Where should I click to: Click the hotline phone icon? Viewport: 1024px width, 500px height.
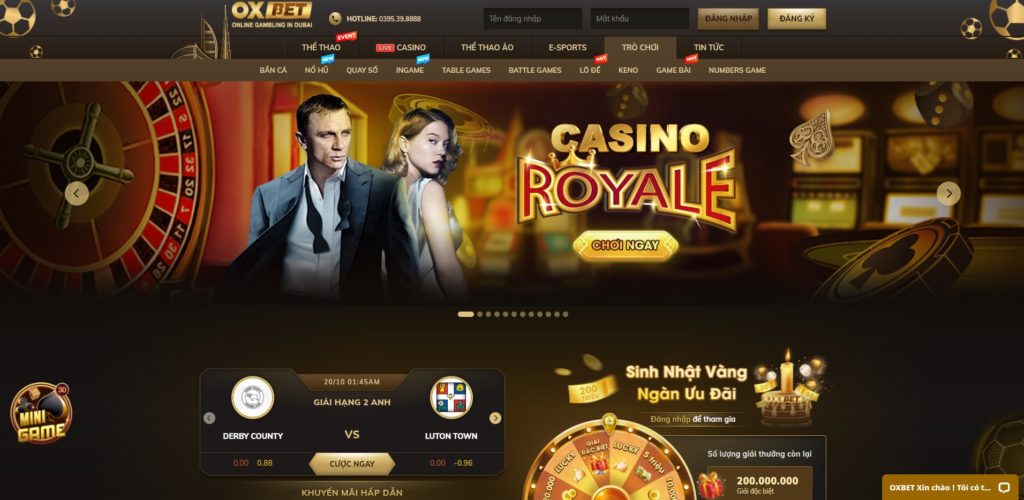pos(335,19)
